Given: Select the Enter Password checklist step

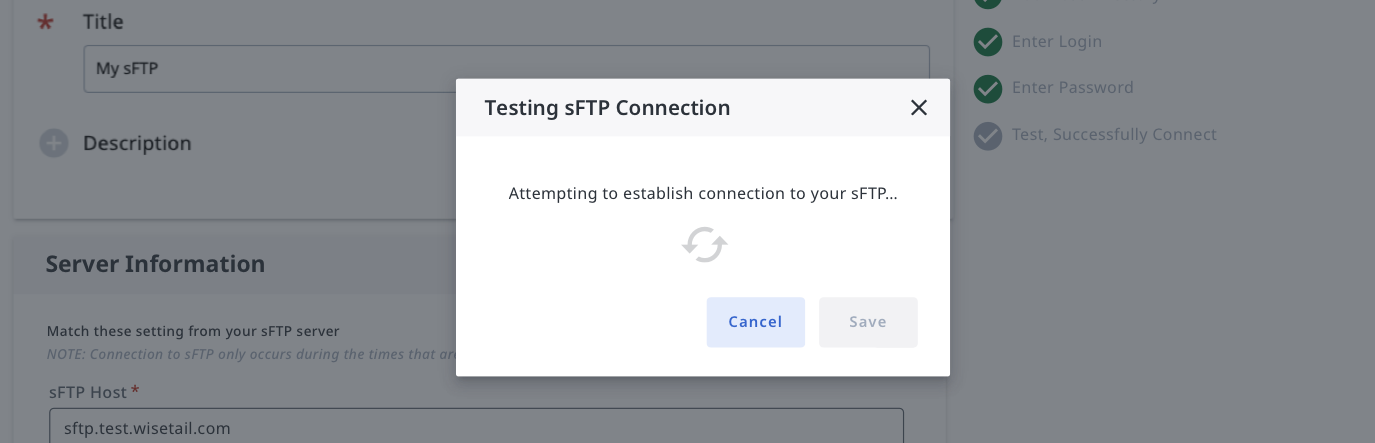Looking at the screenshot, I should pos(1072,88).
